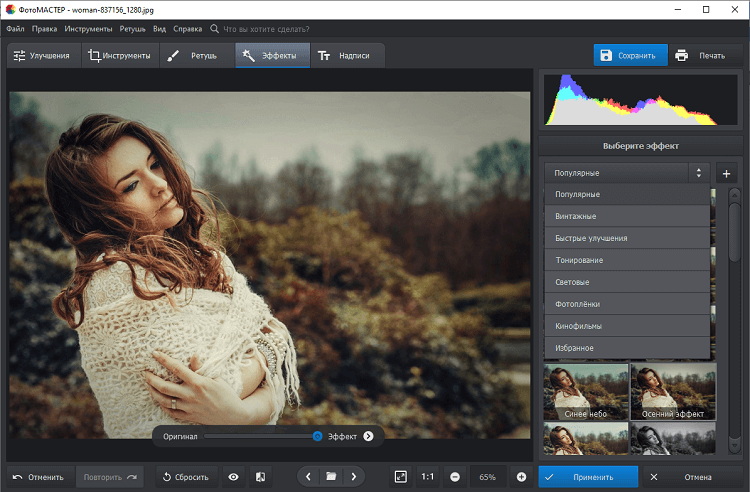Image resolution: width=750 pixels, height=492 pixels.
Task: Go to the next photo arrow
Action: [353, 477]
